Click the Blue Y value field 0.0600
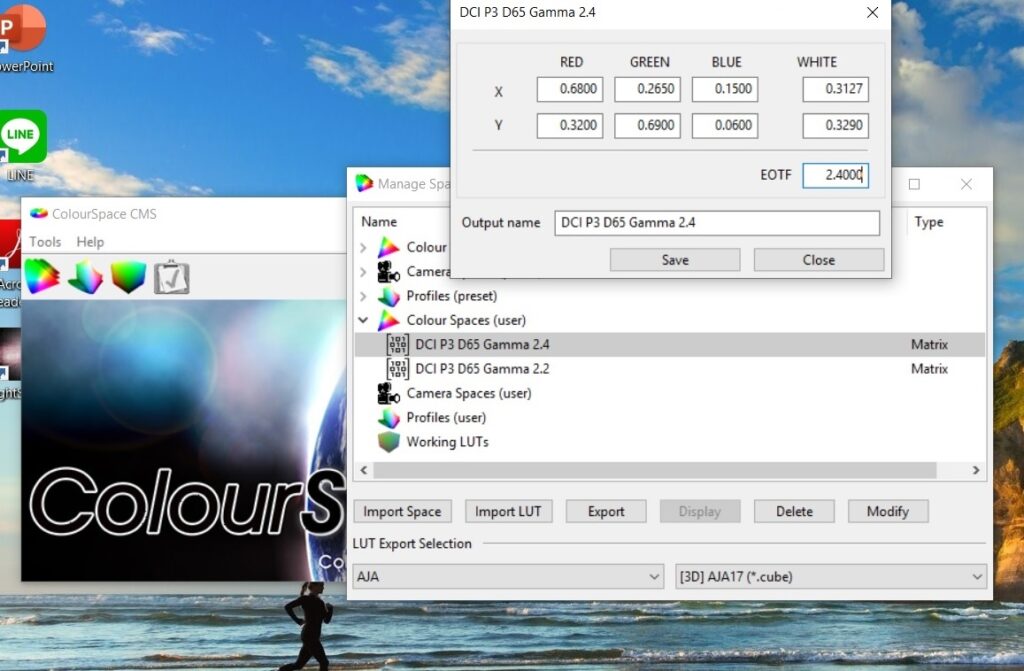 point(725,126)
